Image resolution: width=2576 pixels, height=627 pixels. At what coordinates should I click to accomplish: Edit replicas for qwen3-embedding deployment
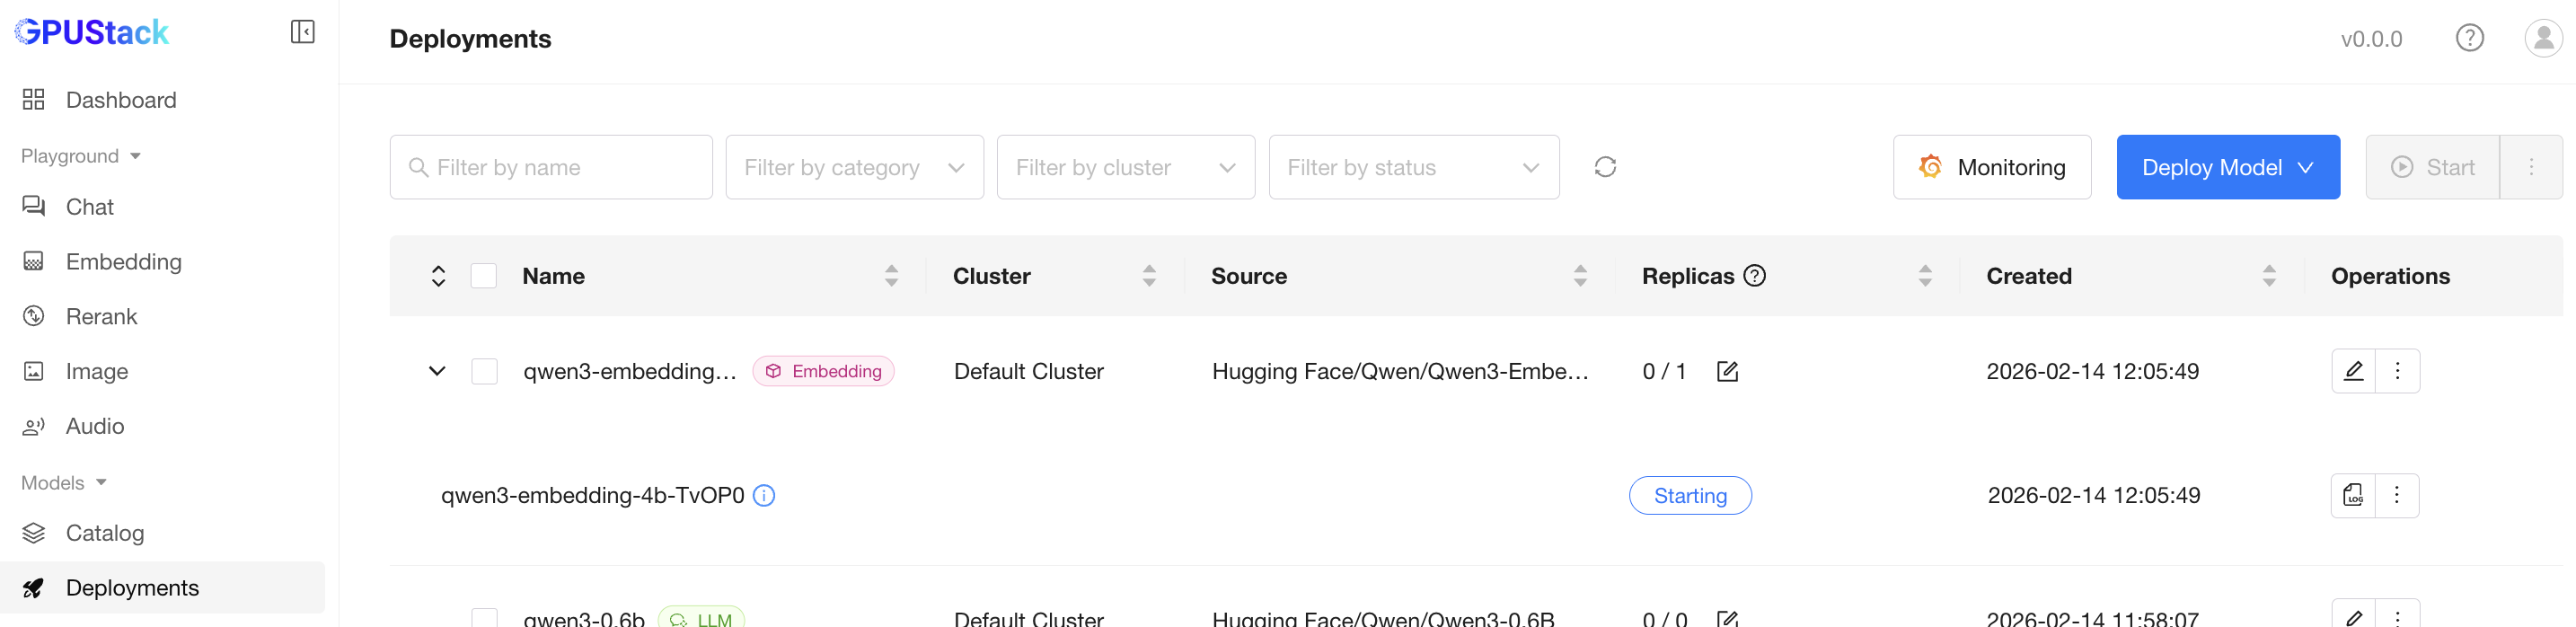1727,371
